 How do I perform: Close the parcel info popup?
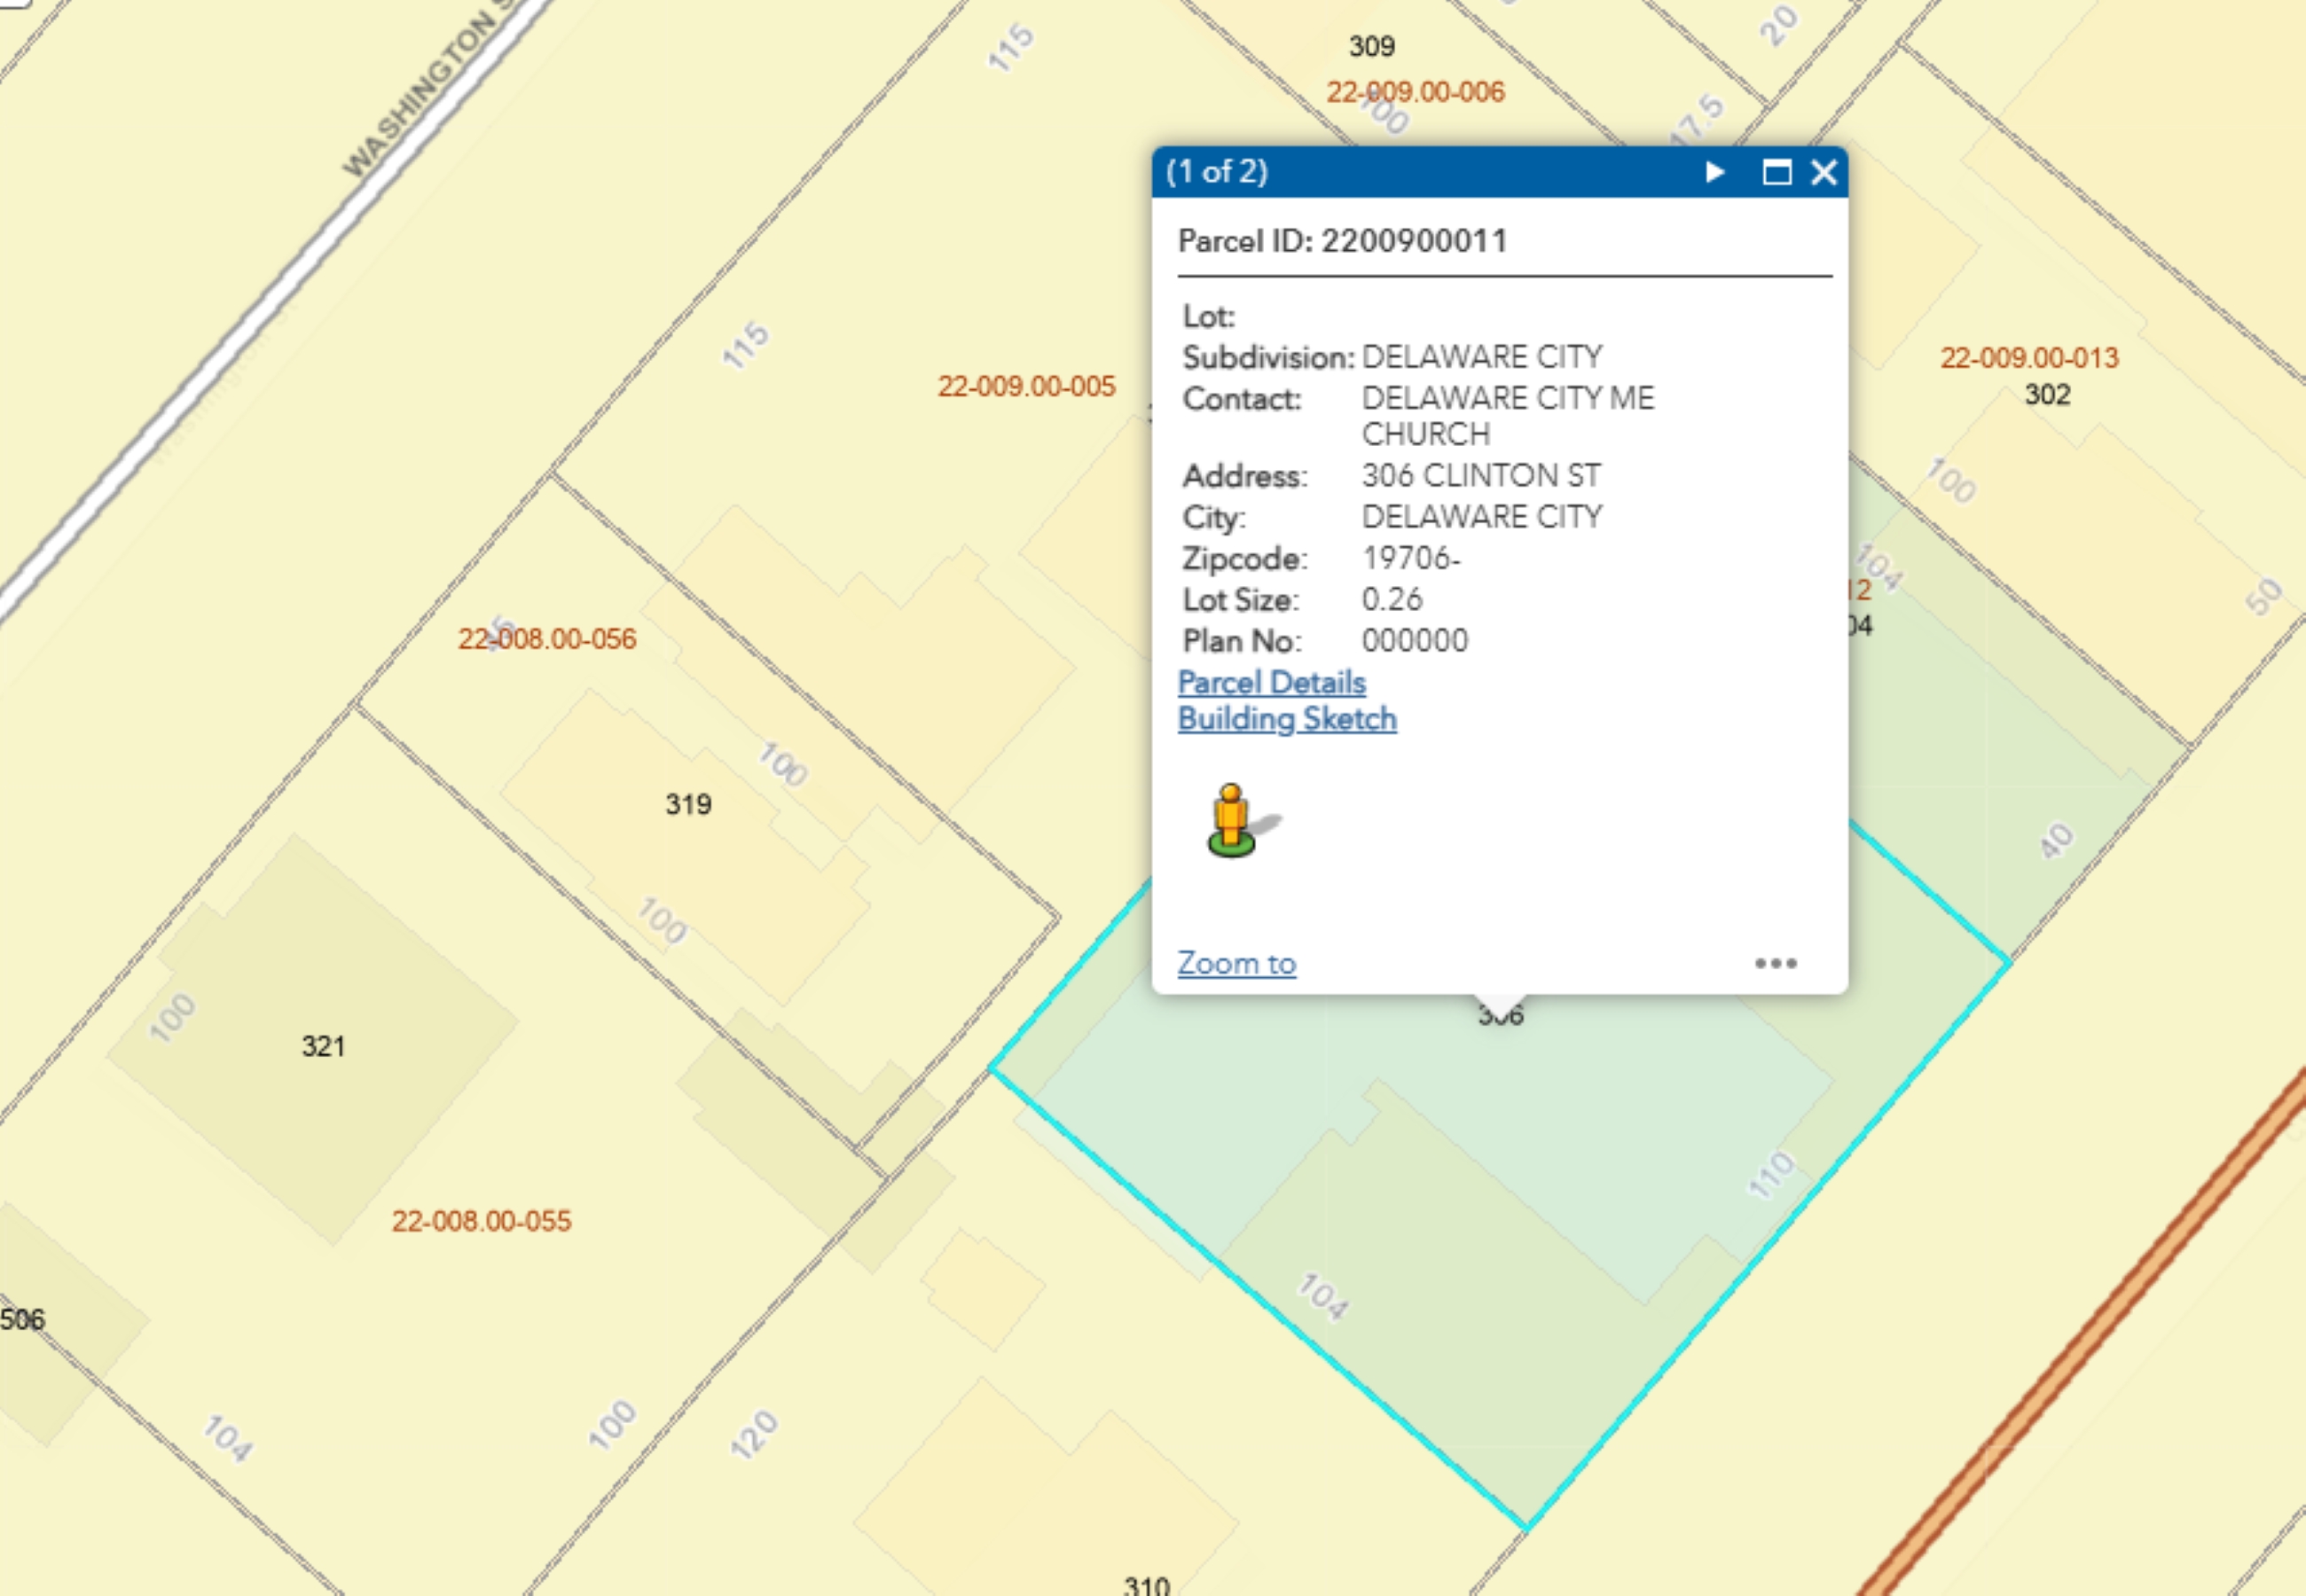pos(1824,172)
